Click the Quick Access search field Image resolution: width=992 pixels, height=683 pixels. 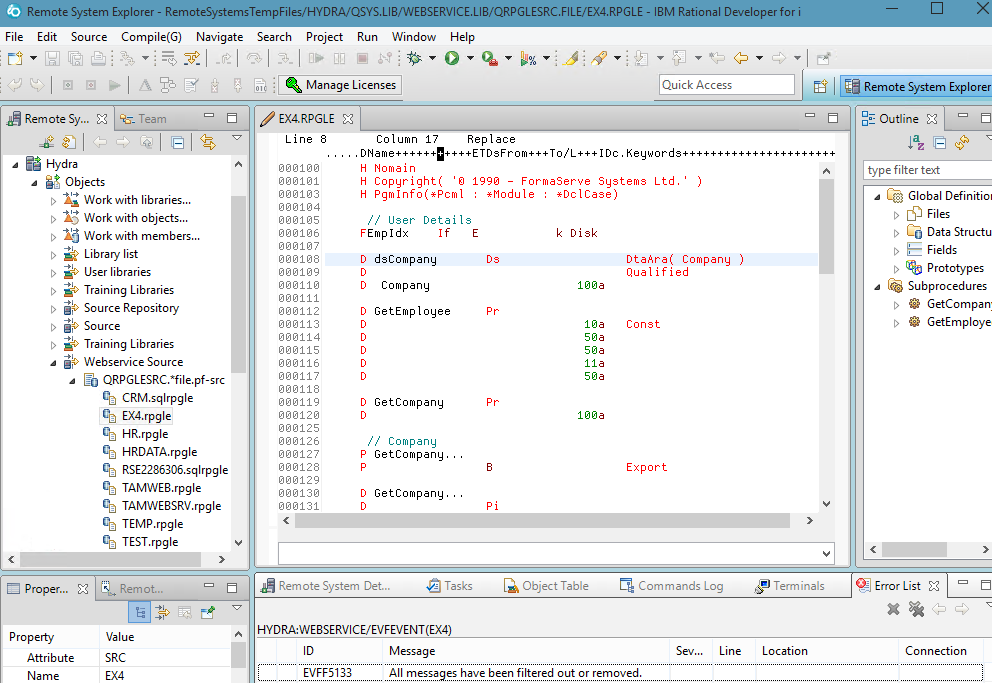(727, 85)
